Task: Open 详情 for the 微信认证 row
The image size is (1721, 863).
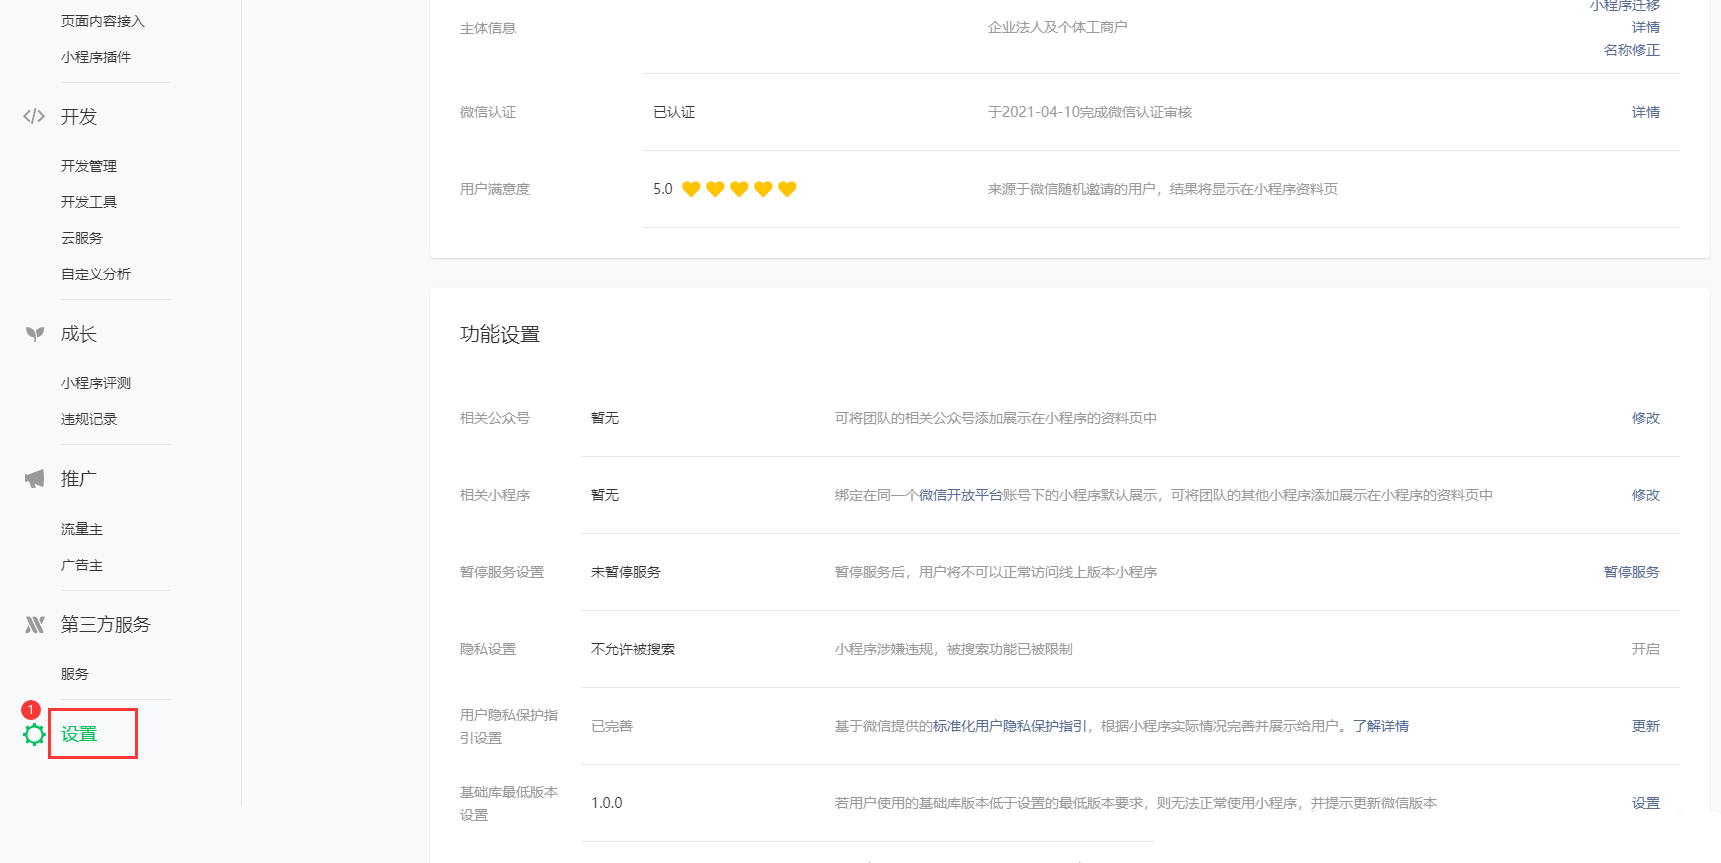Action: (x=1645, y=112)
